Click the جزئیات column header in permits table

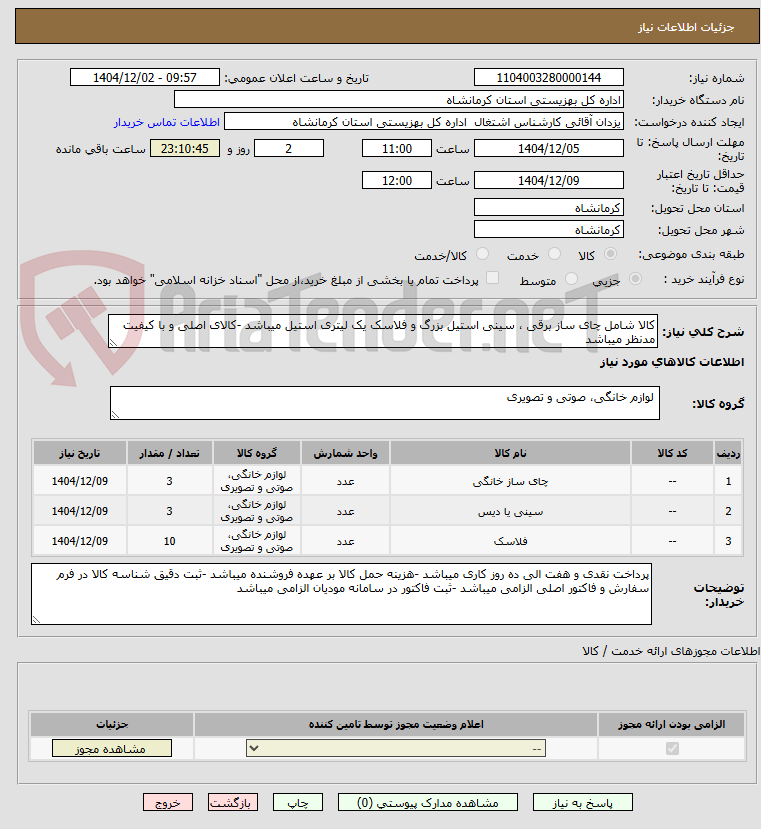pos(112,724)
